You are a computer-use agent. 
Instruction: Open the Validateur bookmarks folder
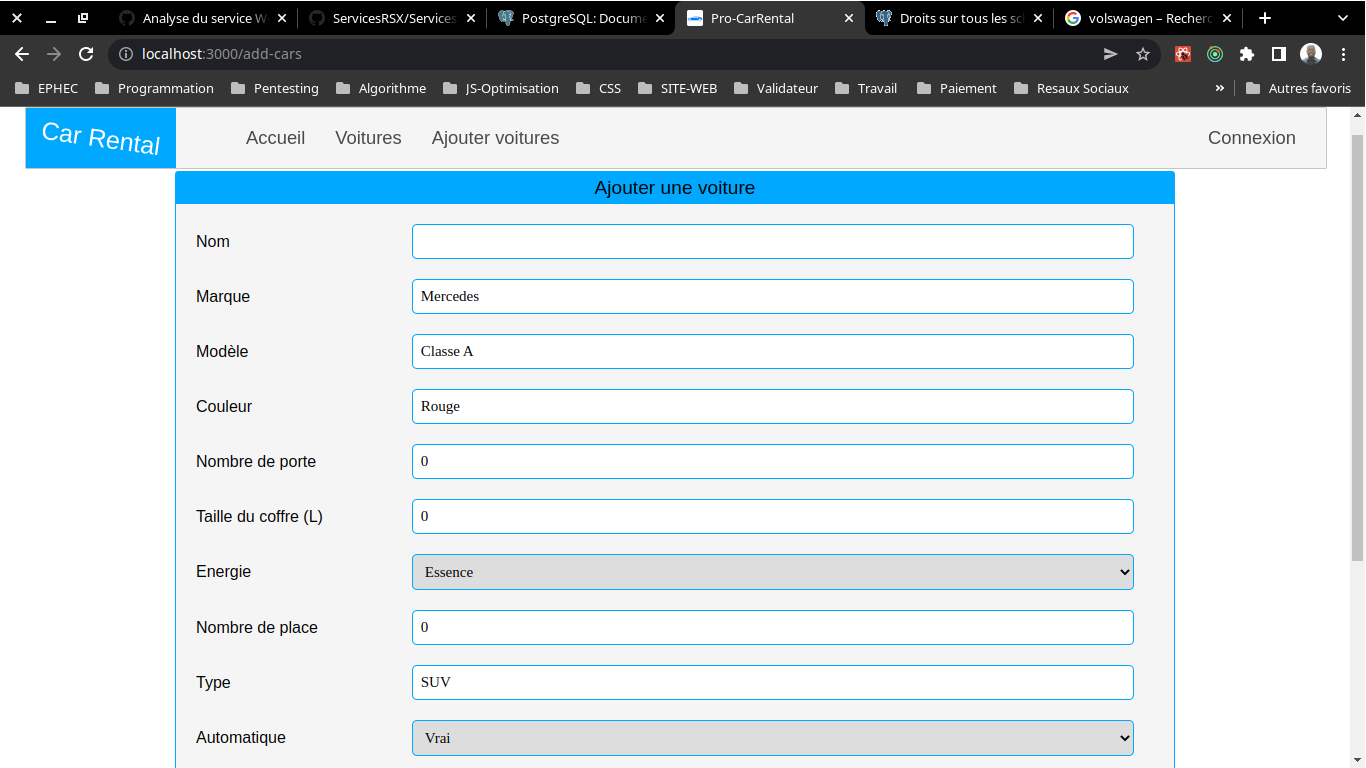[775, 88]
